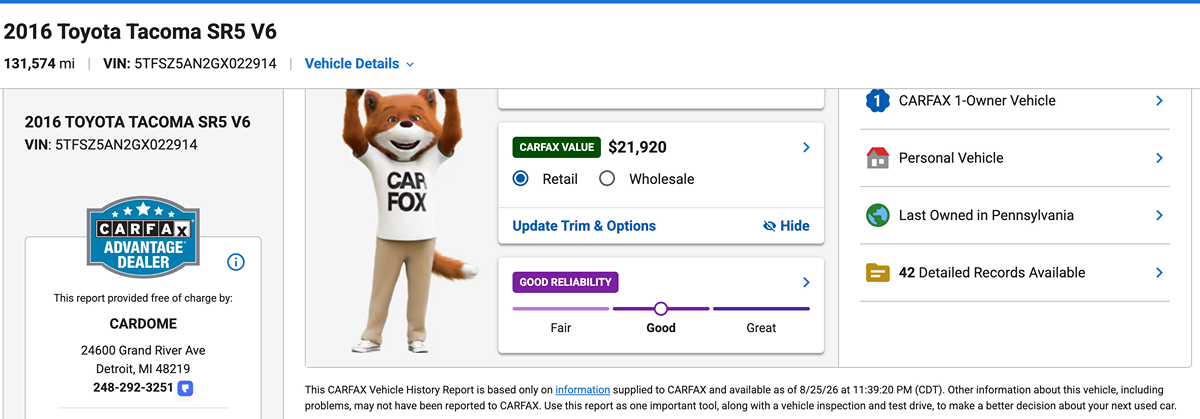Click the sidebar 2016 TOYOTA TACOMA SR5 V6 heading
This screenshot has height=419, width=1200.
[137, 122]
